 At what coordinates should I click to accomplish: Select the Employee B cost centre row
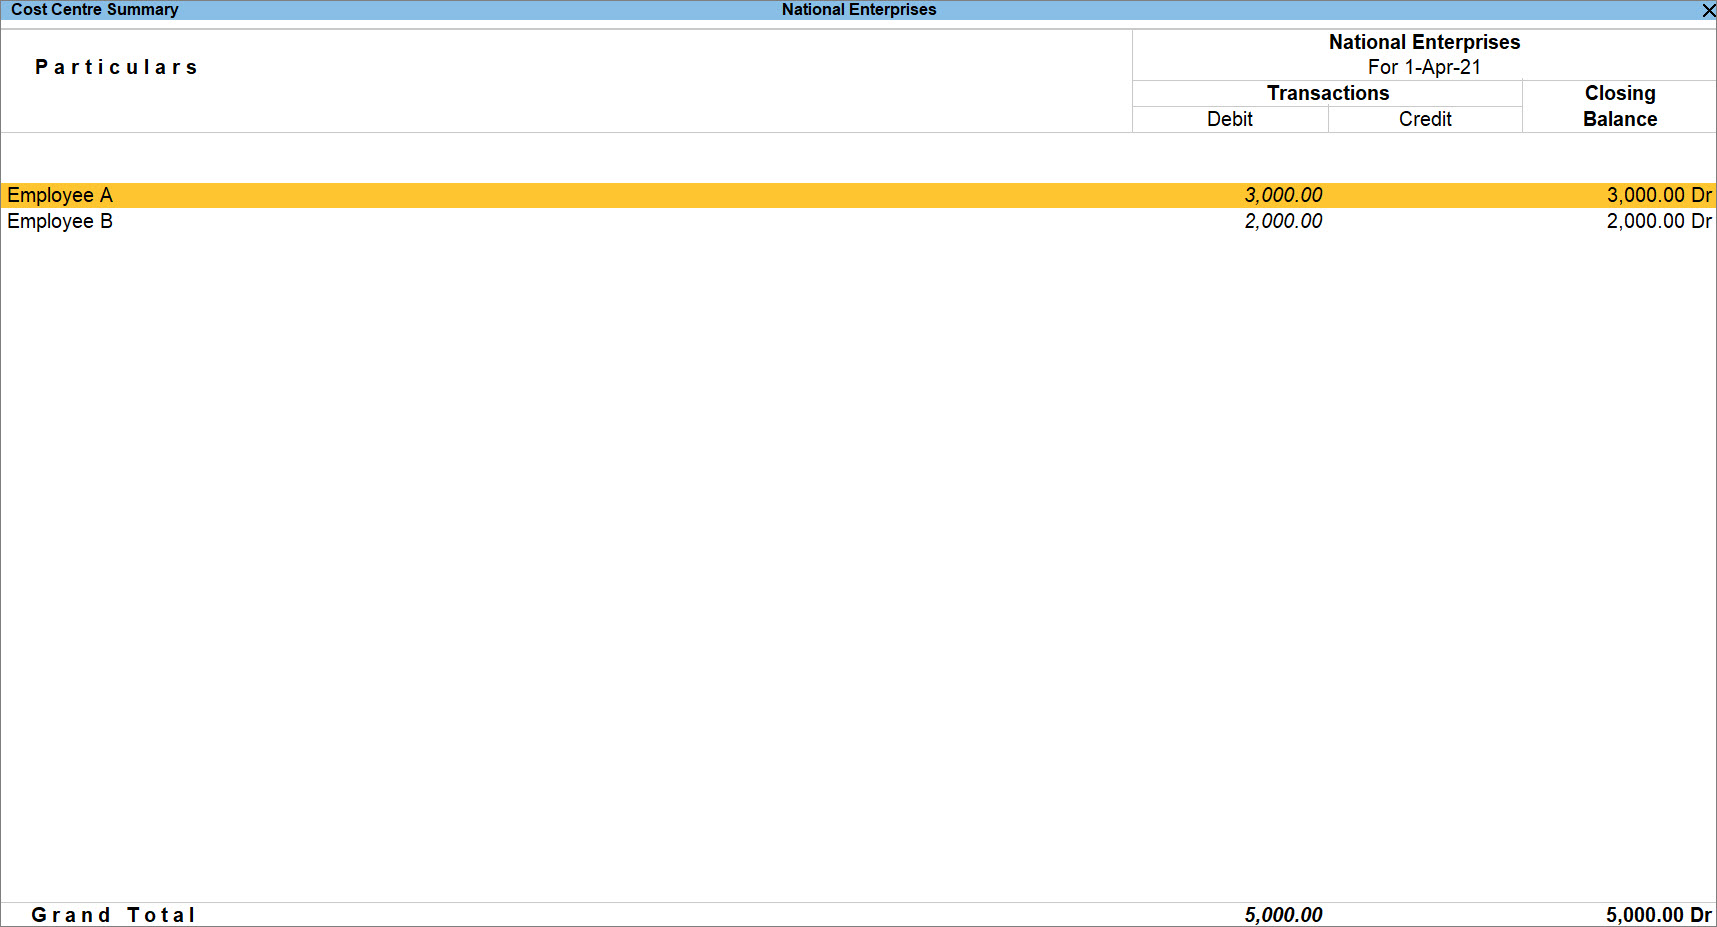pyautogui.click(x=858, y=221)
